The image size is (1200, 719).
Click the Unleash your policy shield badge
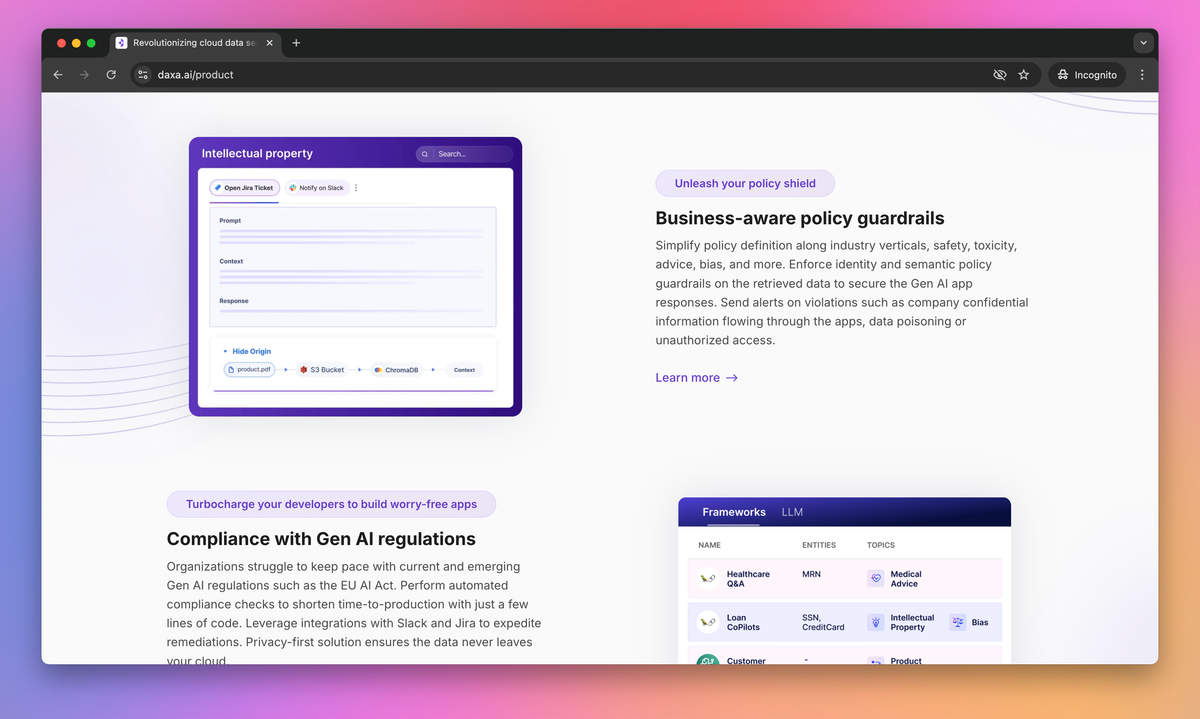coord(745,183)
